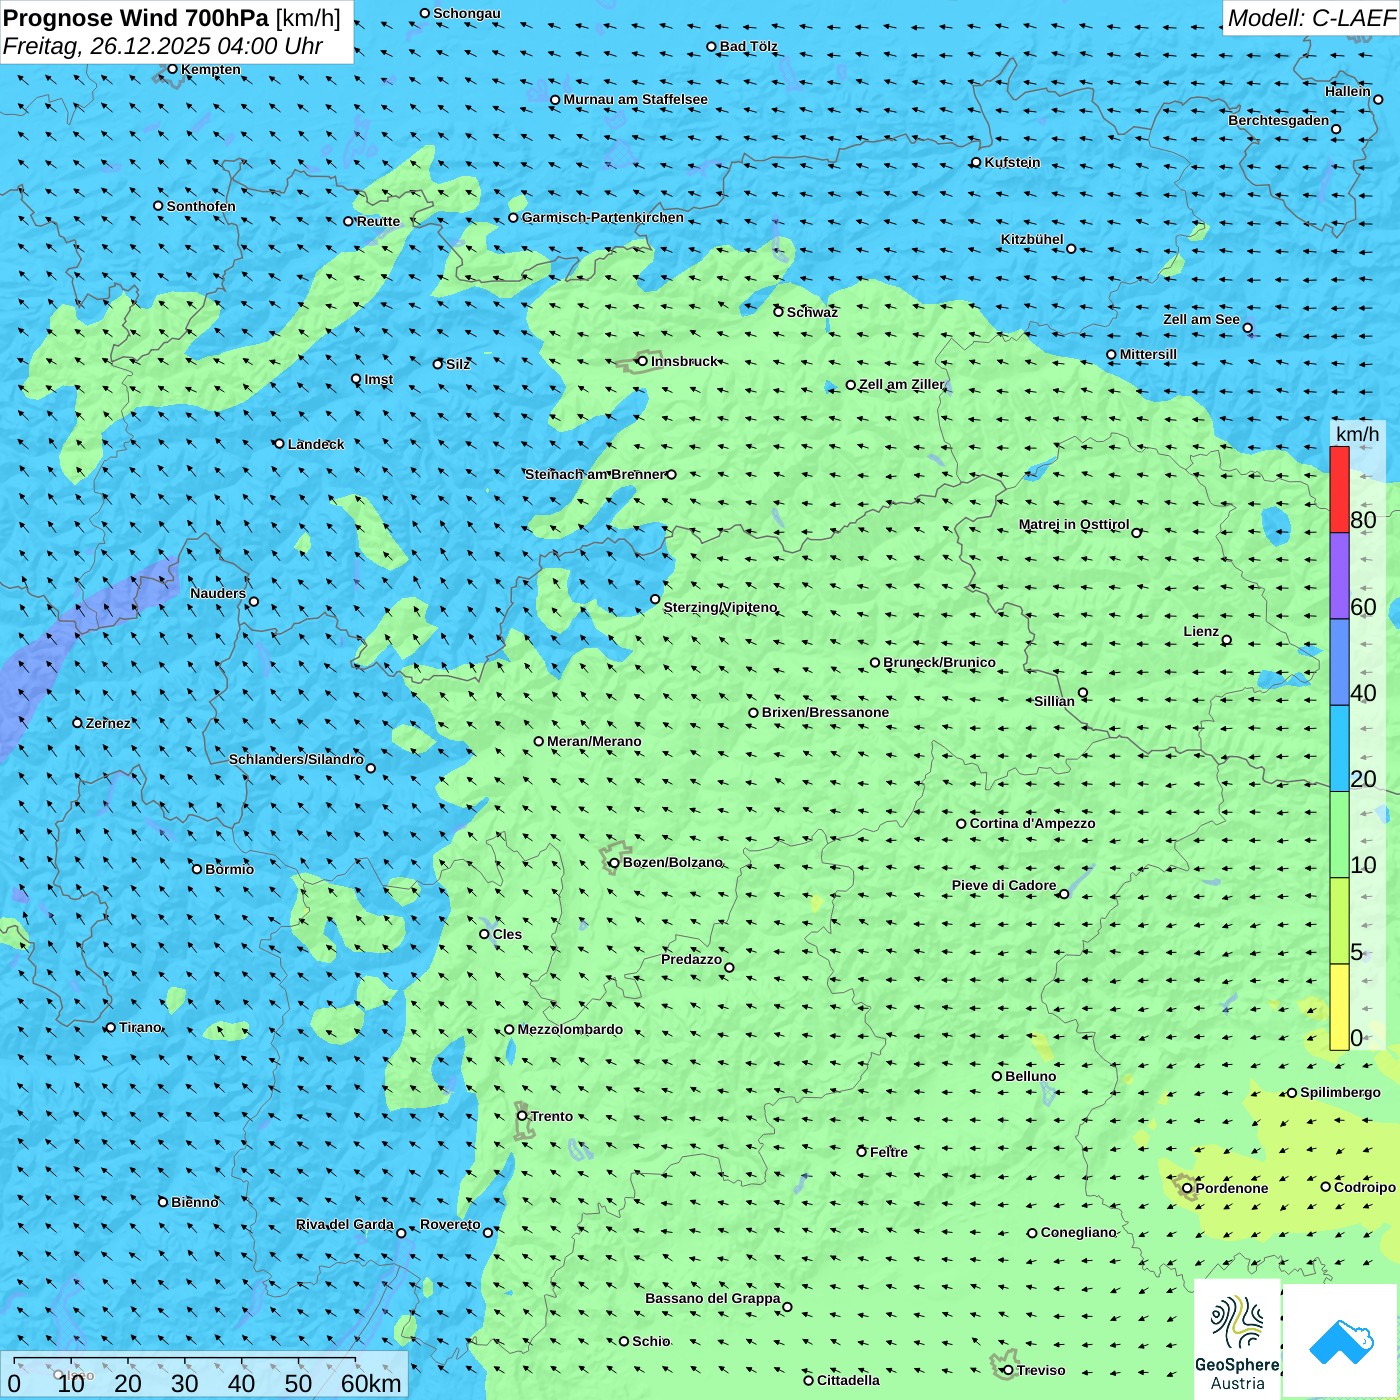Select the 'Steinach am Brenner' label
1400x1400 pixels.
pyautogui.click(x=595, y=474)
